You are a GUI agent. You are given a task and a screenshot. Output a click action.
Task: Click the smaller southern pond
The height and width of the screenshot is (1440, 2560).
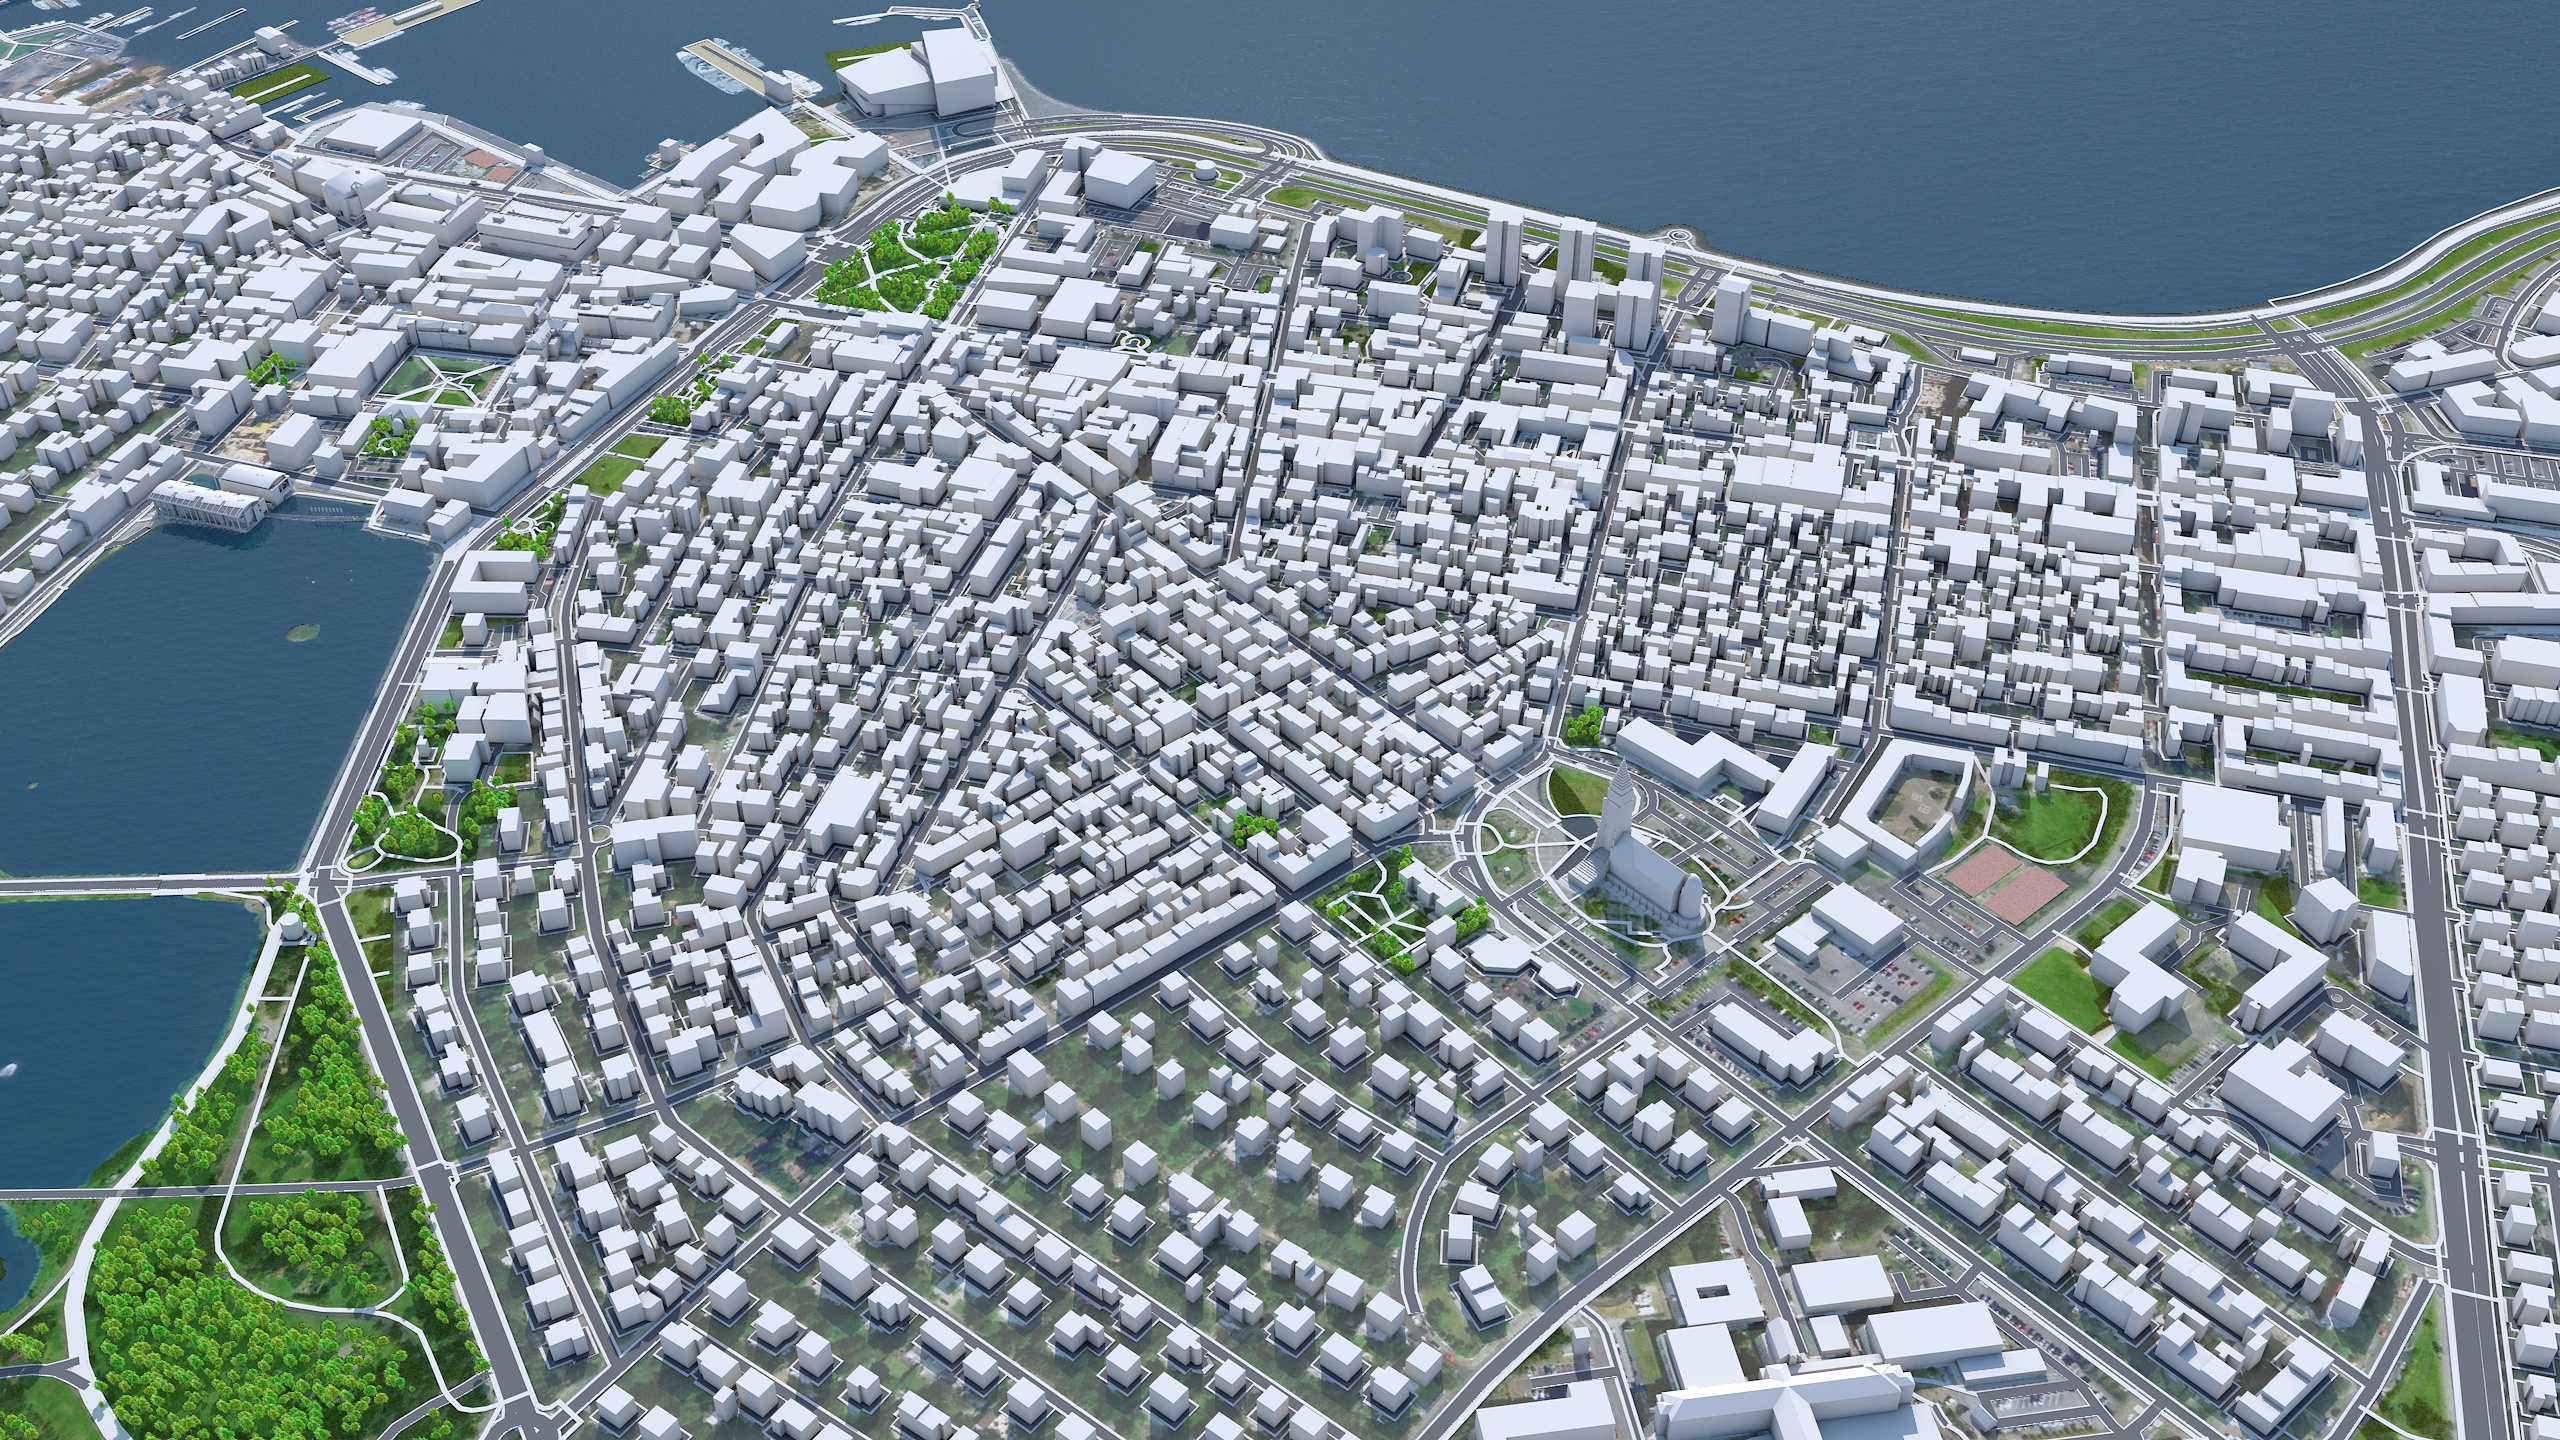[110, 1000]
